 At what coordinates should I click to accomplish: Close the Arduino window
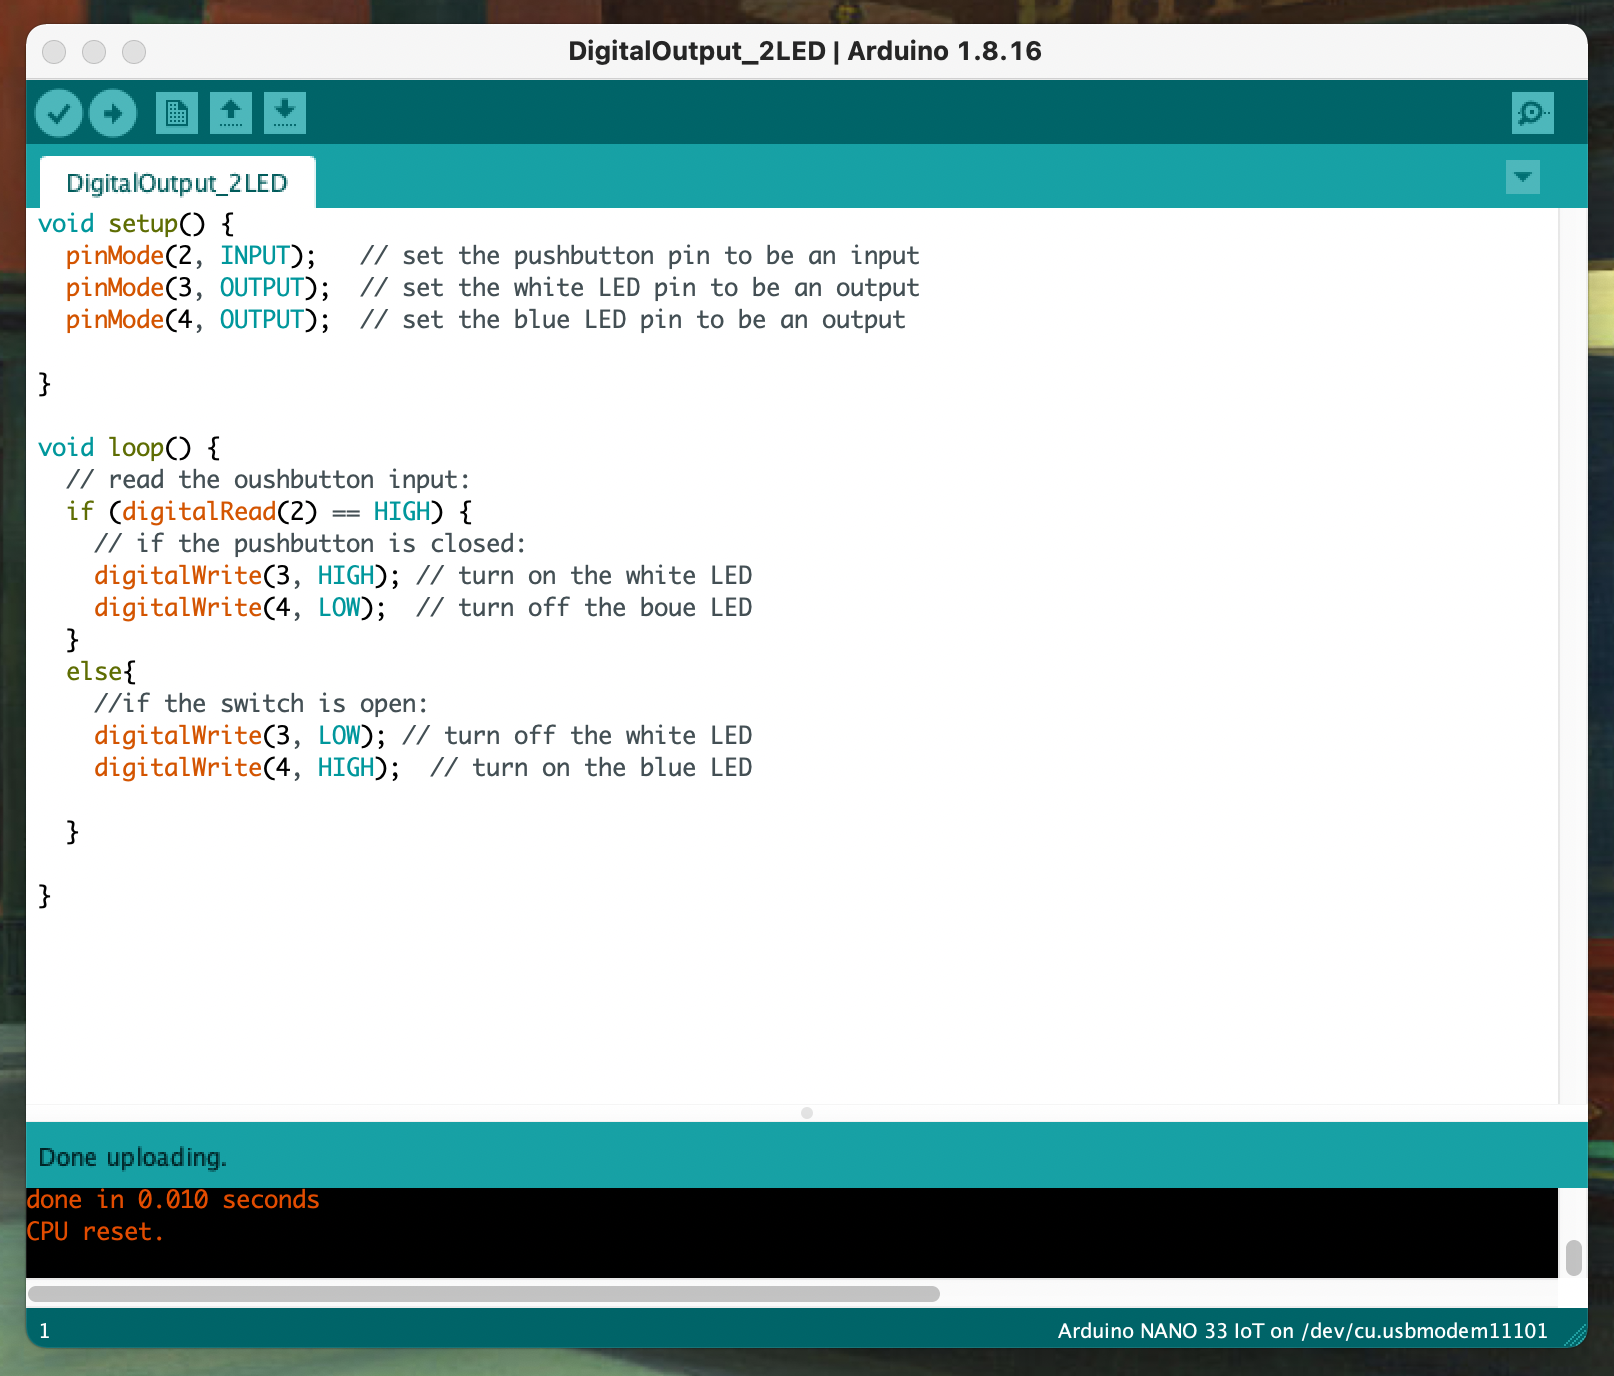tap(55, 51)
